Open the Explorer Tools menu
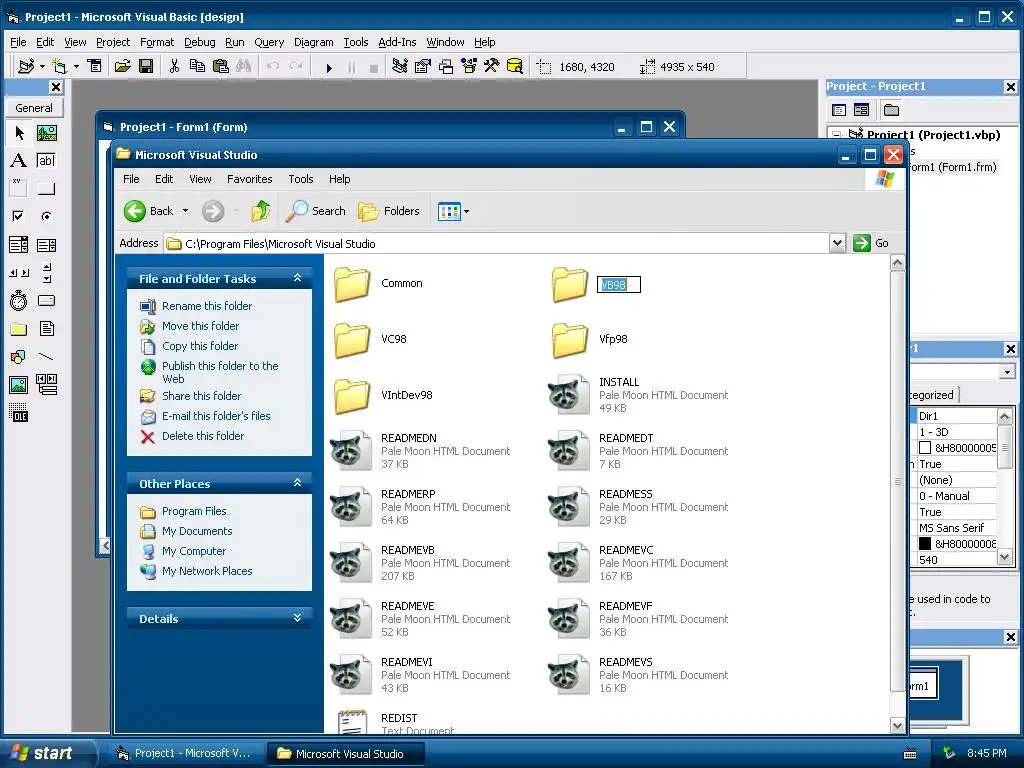The height and width of the screenshot is (768, 1024). click(x=300, y=179)
